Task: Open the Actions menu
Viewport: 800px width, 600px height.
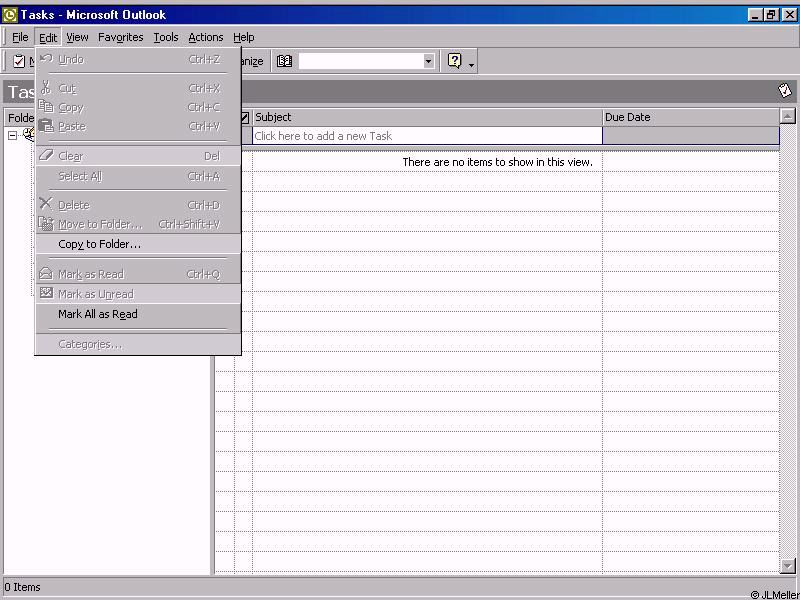Action: coord(206,37)
